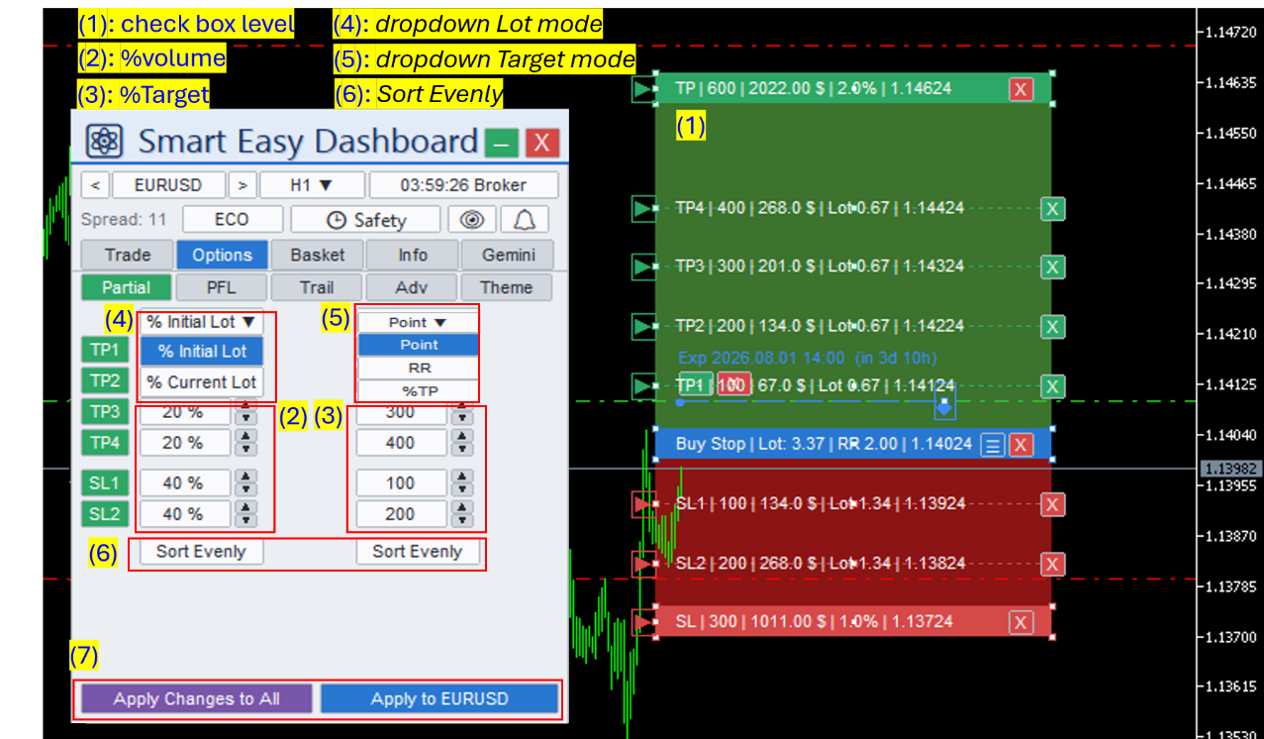The width and height of the screenshot is (1264, 739).
Task: Toggle the SL2 level button
Action: pyautogui.click(x=104, y=514)
